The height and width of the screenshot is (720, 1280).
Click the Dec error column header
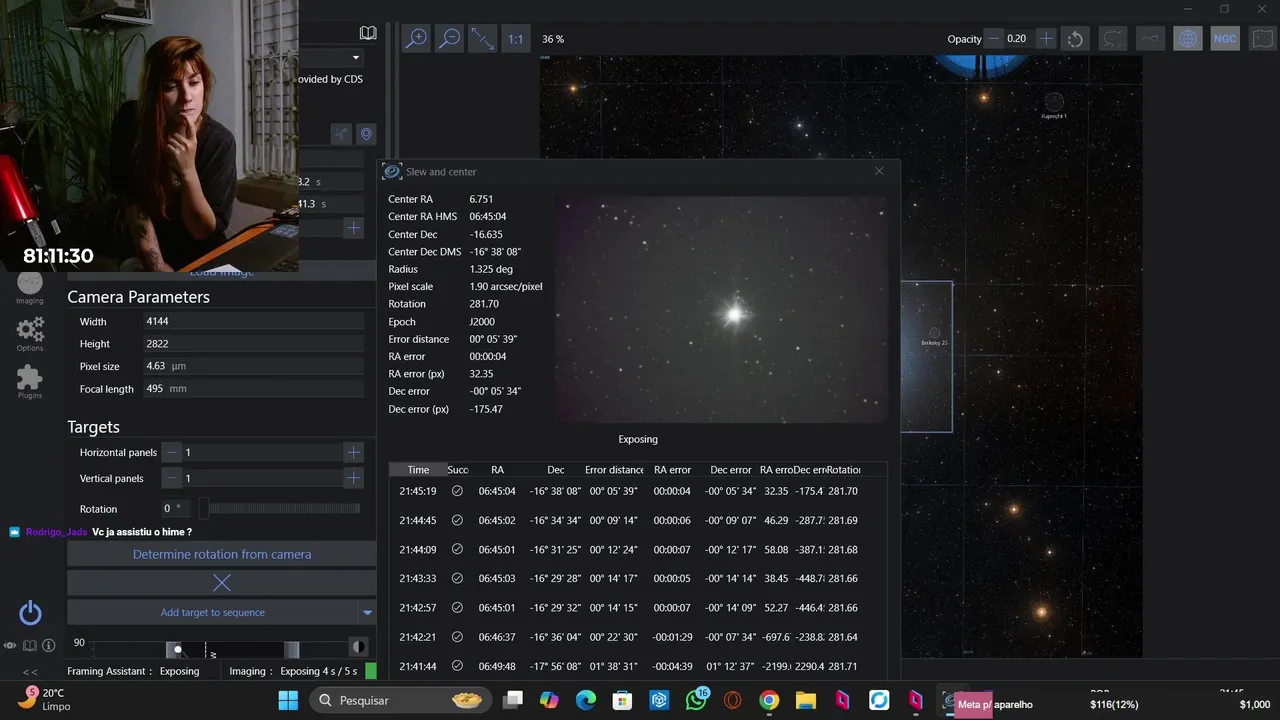click(x=730, y=469)
